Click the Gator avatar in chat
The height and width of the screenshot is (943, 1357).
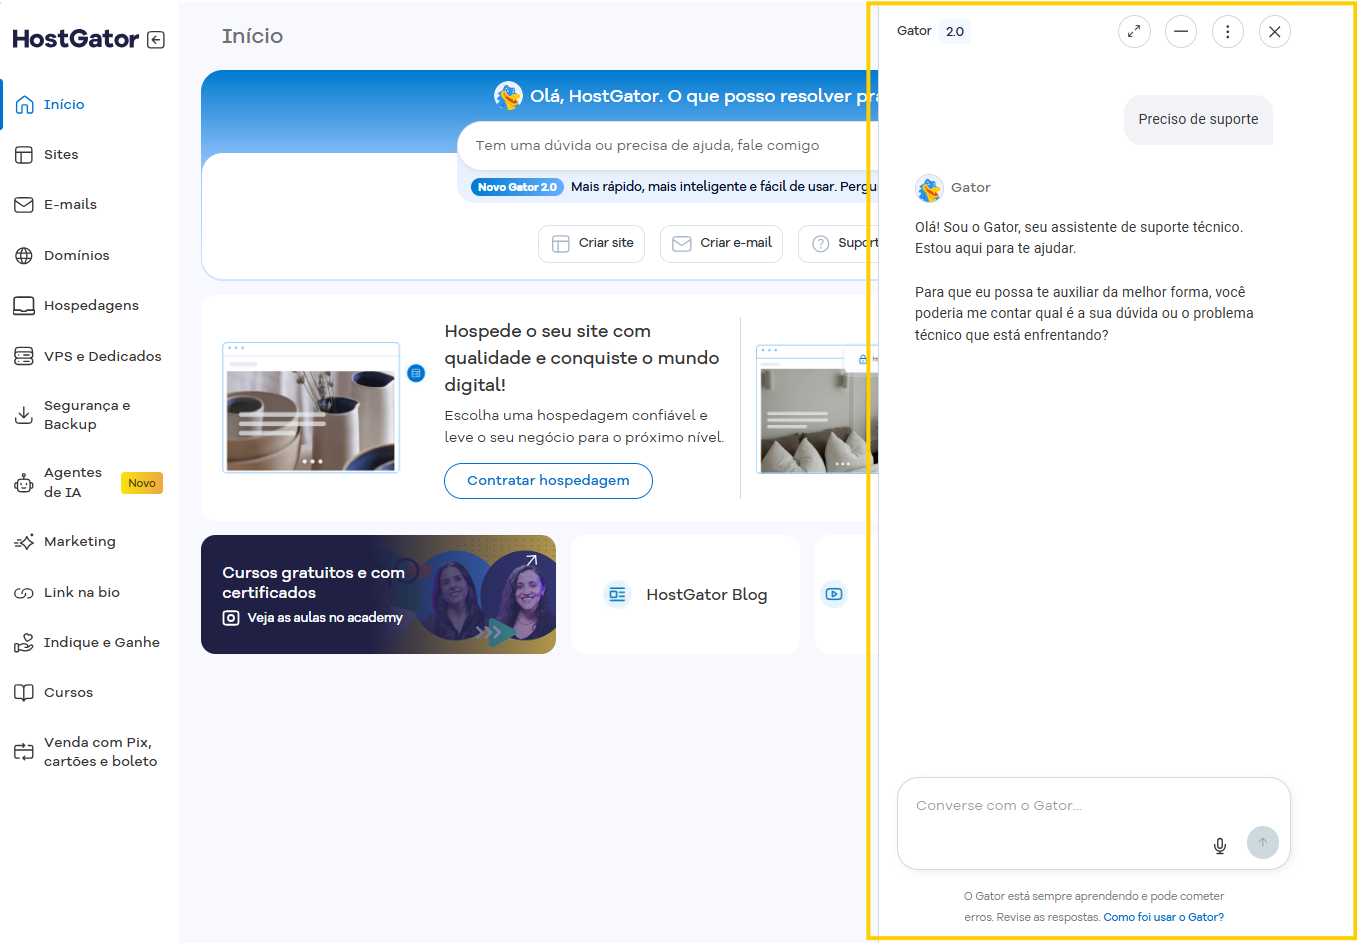click(x=929, y=188)
